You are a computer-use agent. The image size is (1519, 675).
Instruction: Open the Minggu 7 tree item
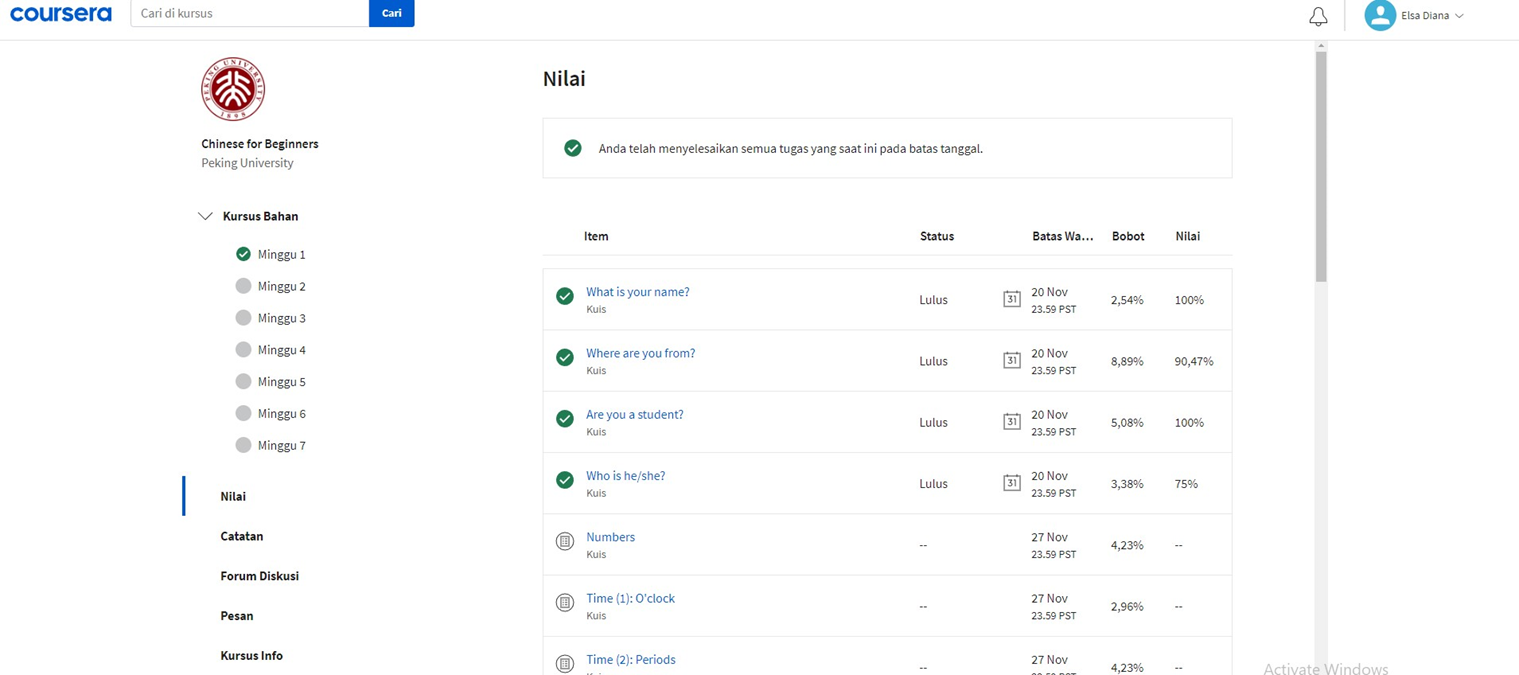click(281, 445)
